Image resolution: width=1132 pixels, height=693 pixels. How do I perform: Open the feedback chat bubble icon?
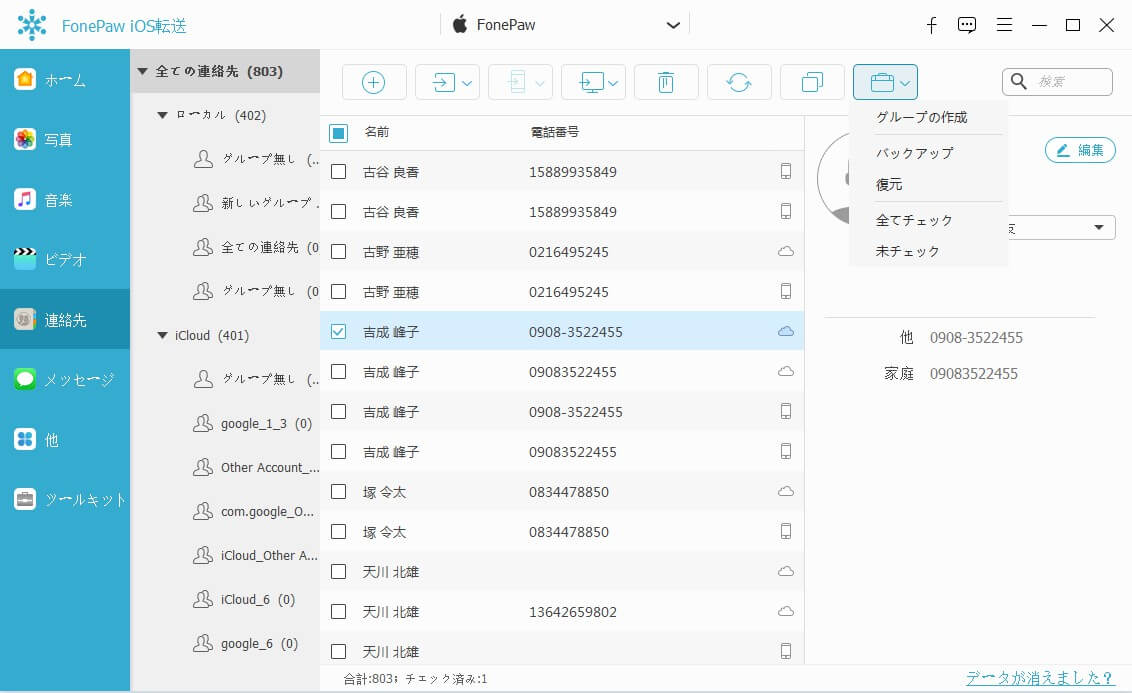pos(967,25)
